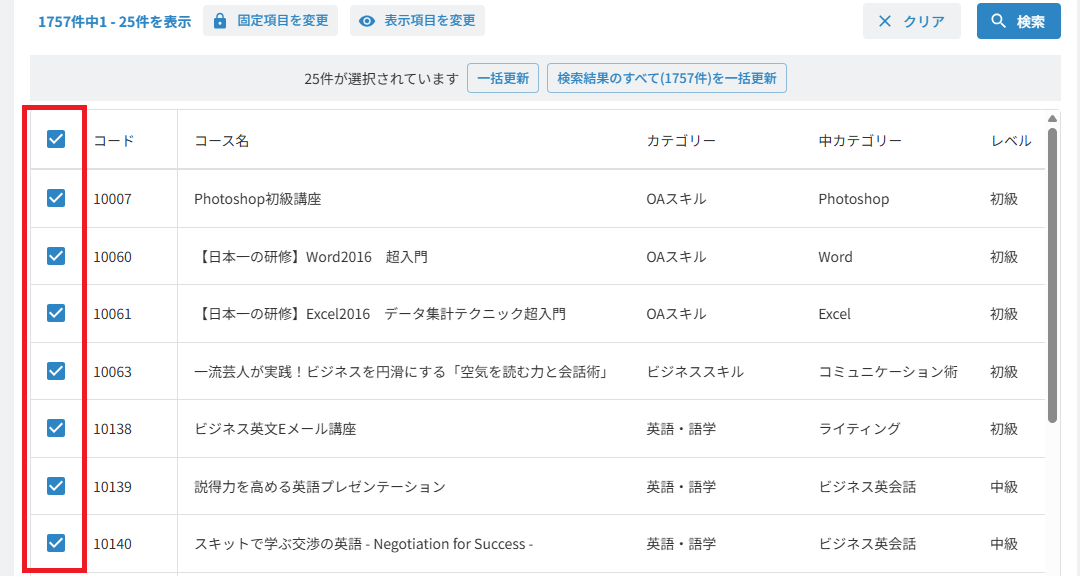Click the scrollbar up arrow
1080x576 pixels.
[x=1052, y=119]
